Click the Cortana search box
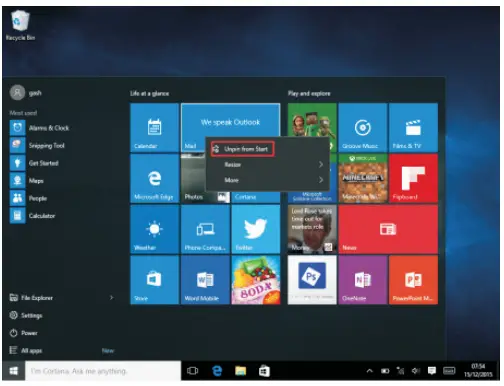This screenshot has width=504, height=386. [x=103, y=371]
